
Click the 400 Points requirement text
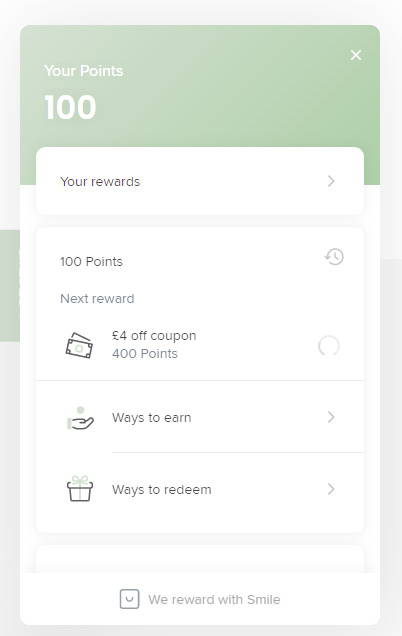point(145,354)
